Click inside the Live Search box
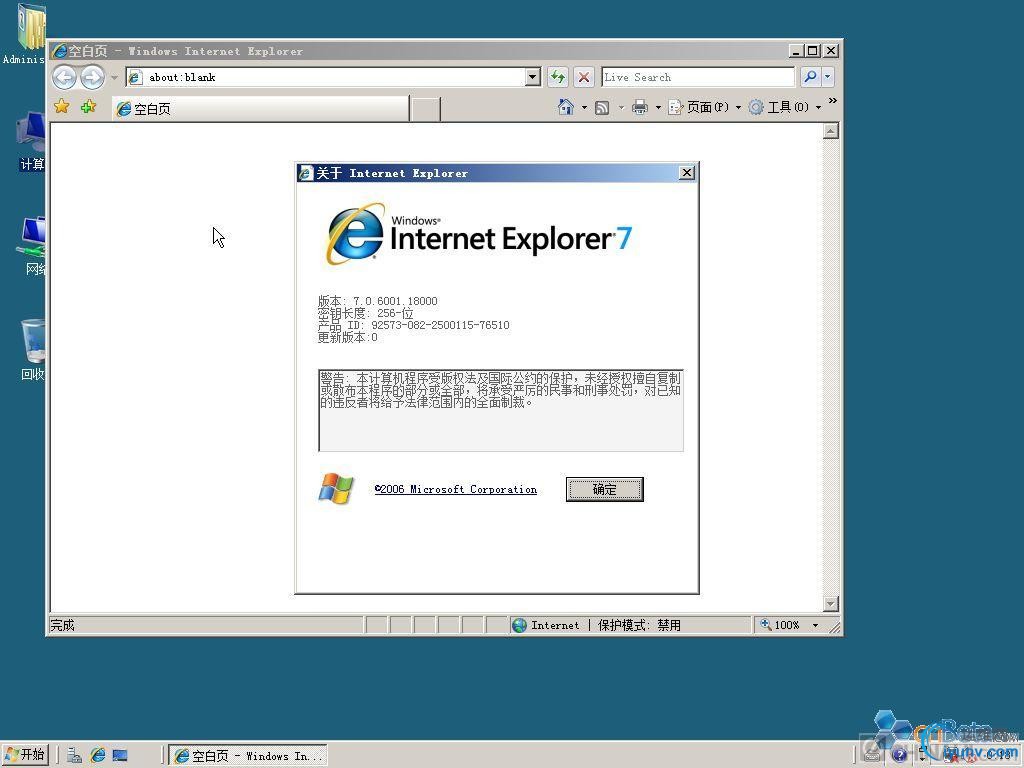 [x=697, y=77]
